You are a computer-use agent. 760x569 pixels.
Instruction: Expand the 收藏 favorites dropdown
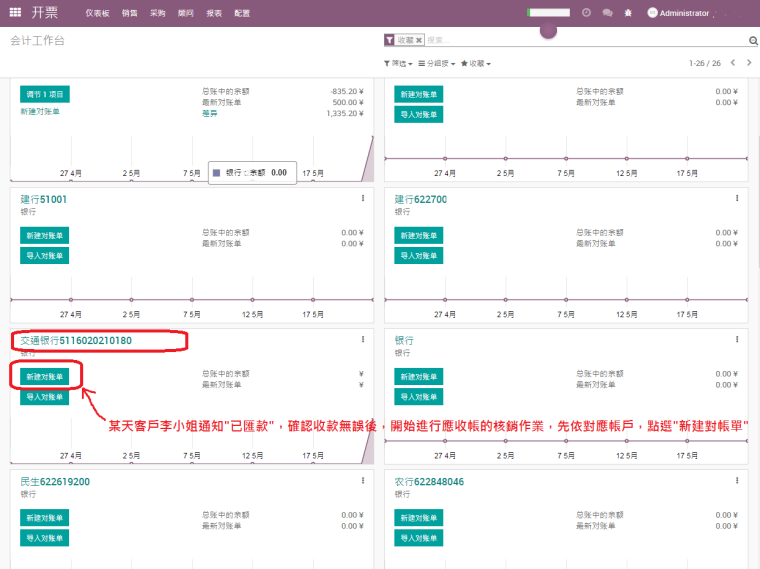[x=475, y=63]
